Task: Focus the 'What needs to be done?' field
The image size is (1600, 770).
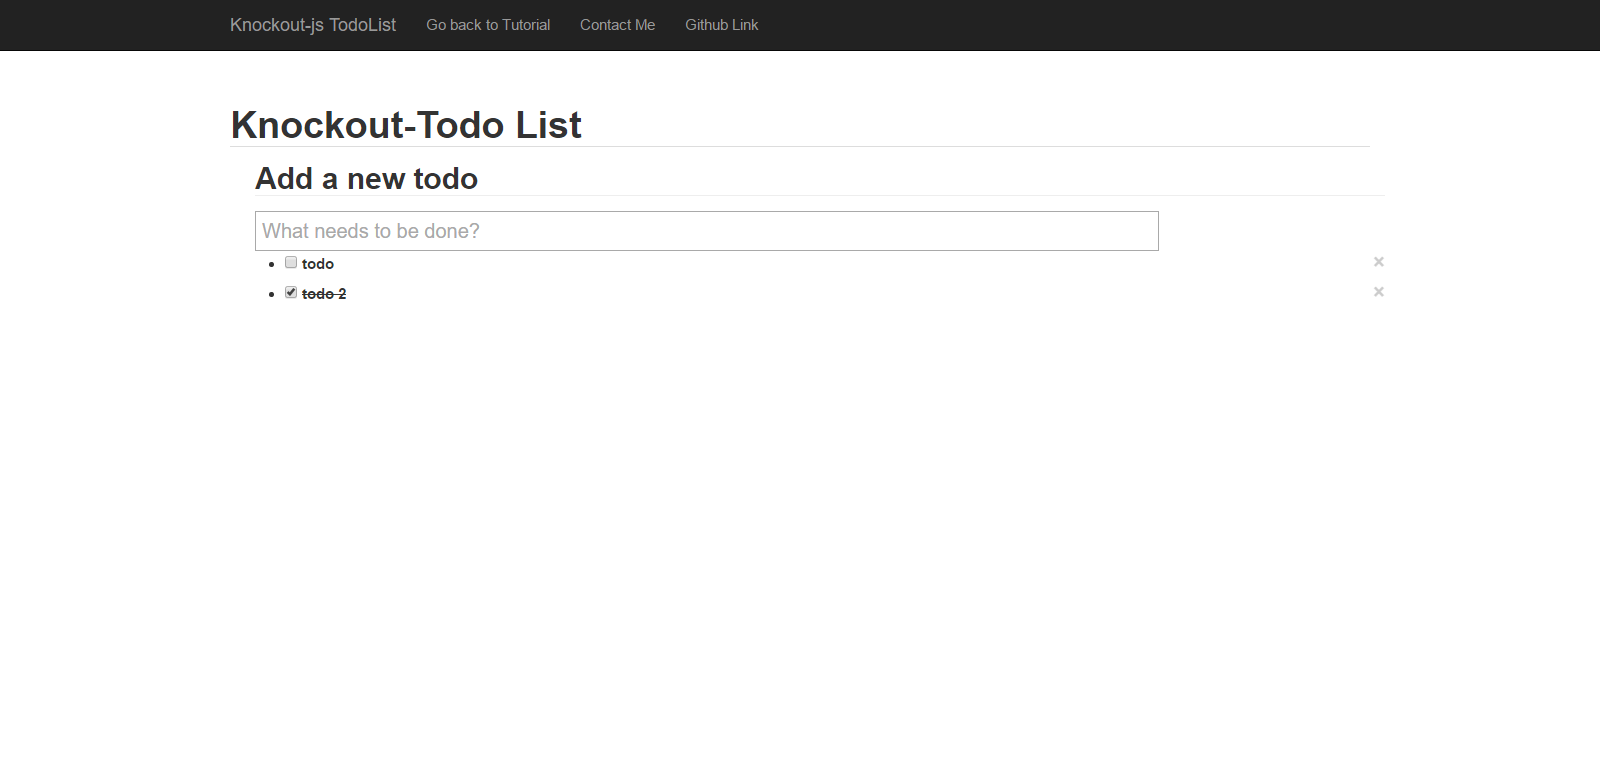Action: click(x=707, y=231)
